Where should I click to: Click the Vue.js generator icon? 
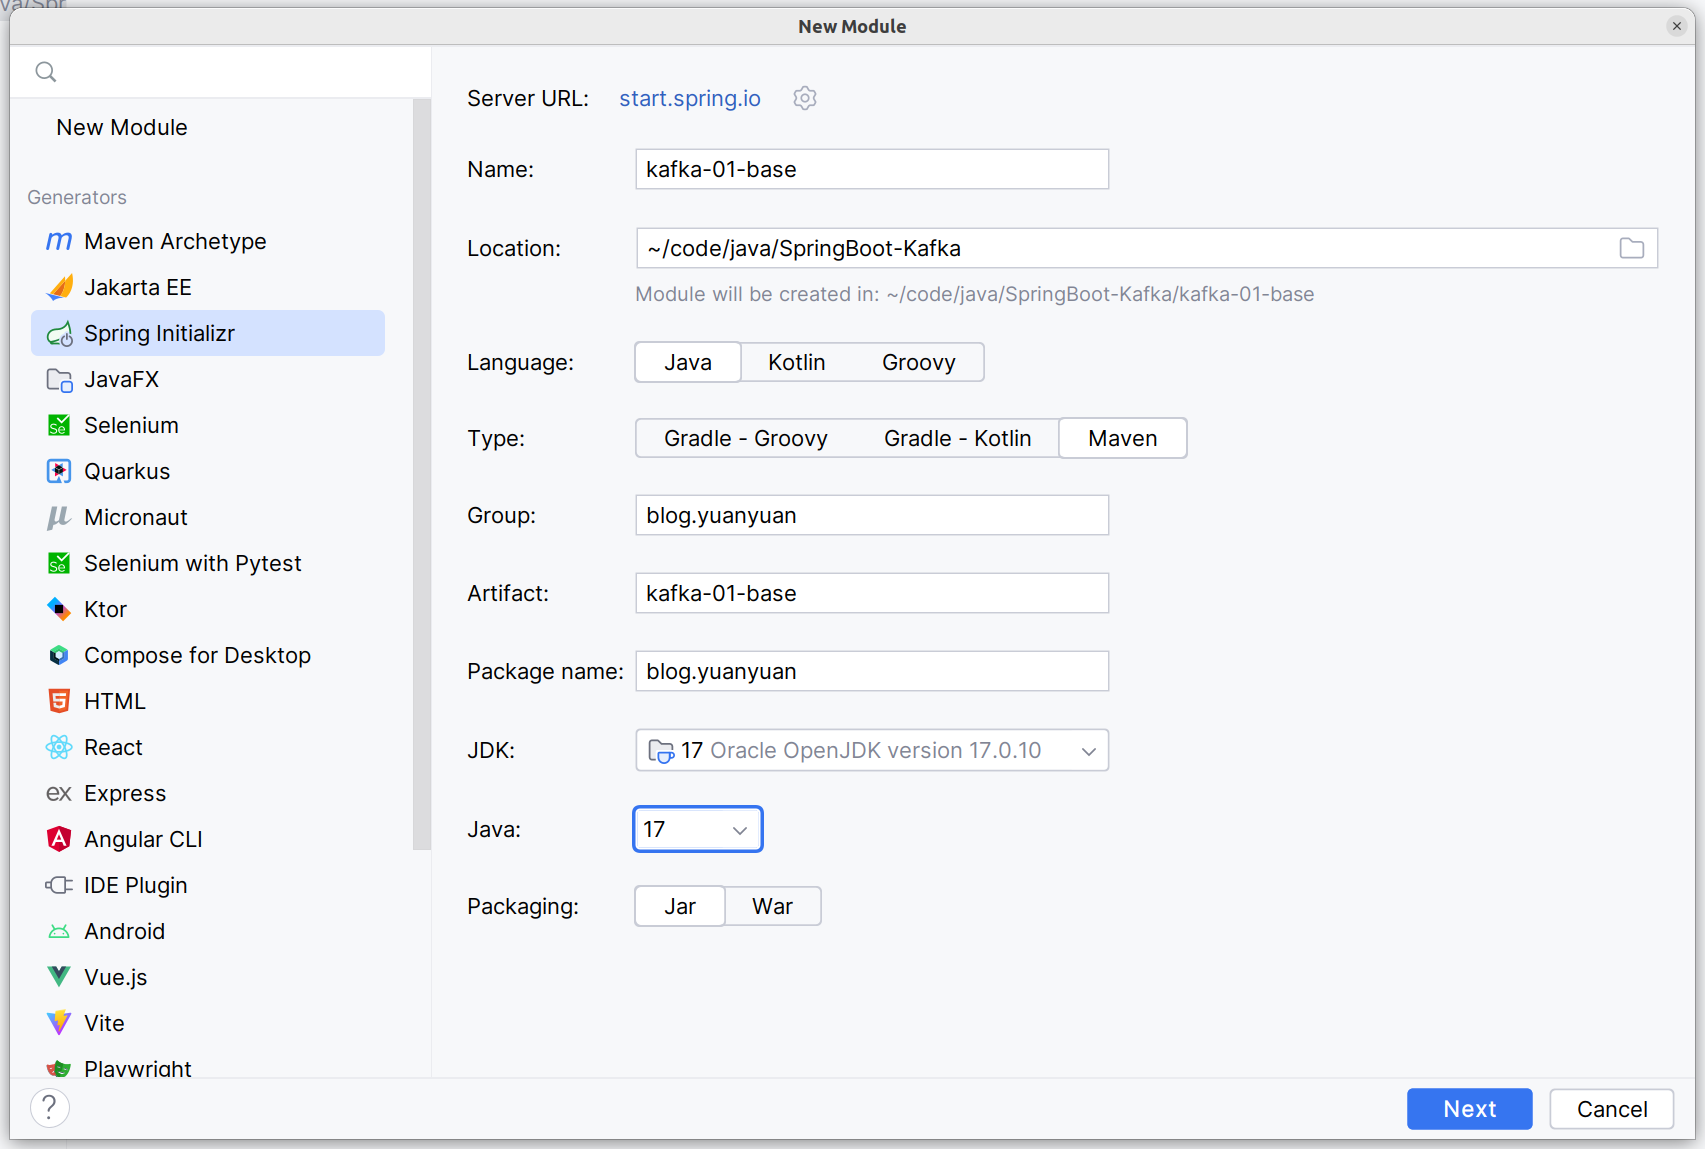click(x=59, y=978)
